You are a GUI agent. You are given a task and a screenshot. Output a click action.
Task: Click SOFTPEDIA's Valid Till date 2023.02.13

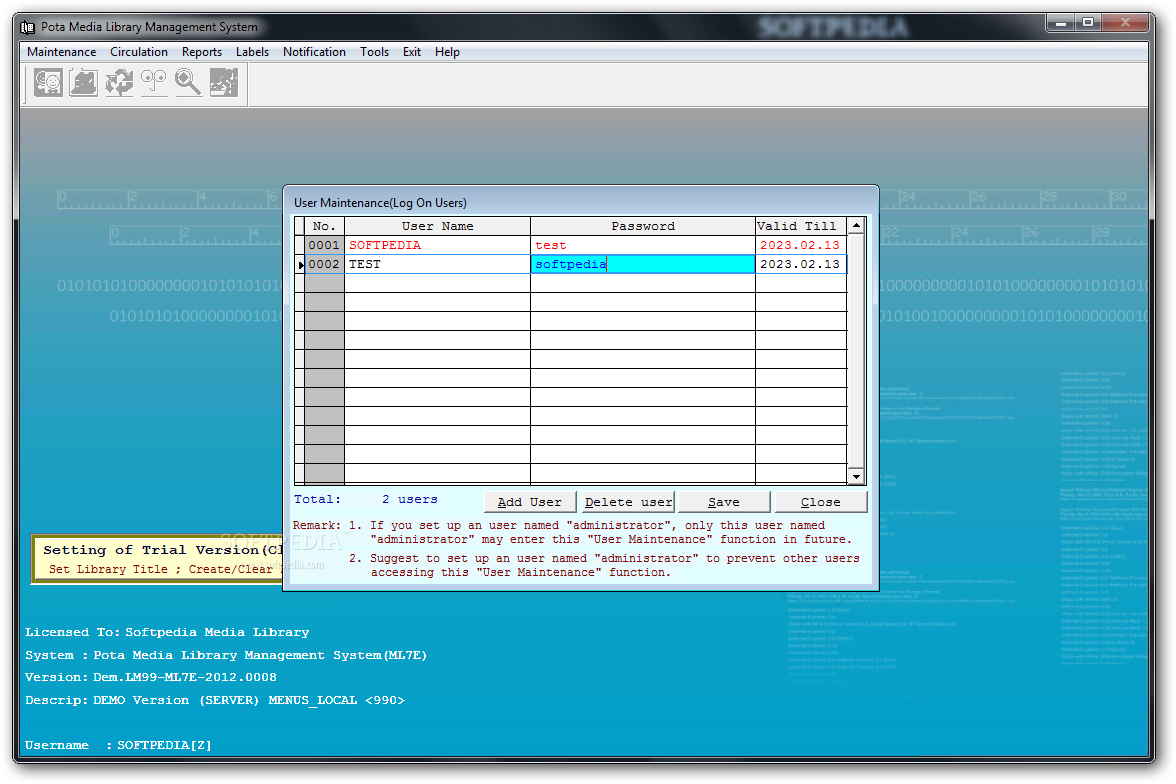tap(800, 245)
